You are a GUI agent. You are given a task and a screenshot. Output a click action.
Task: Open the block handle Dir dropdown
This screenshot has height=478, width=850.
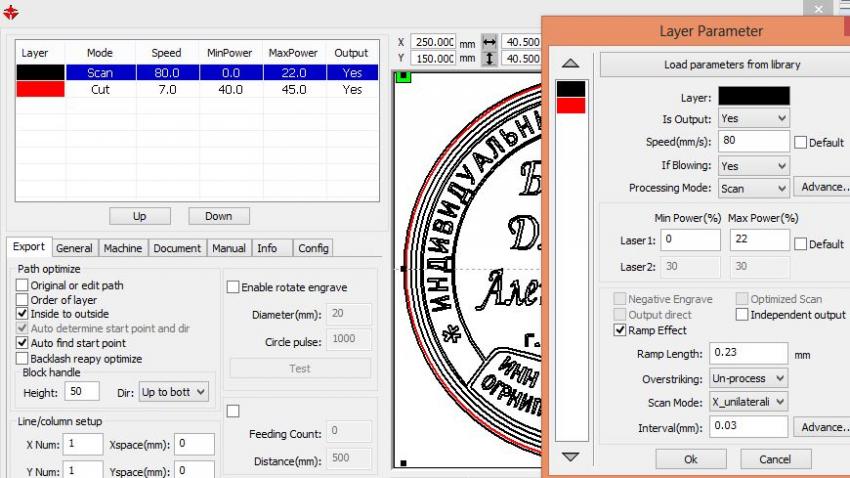(x=173, y=392)
